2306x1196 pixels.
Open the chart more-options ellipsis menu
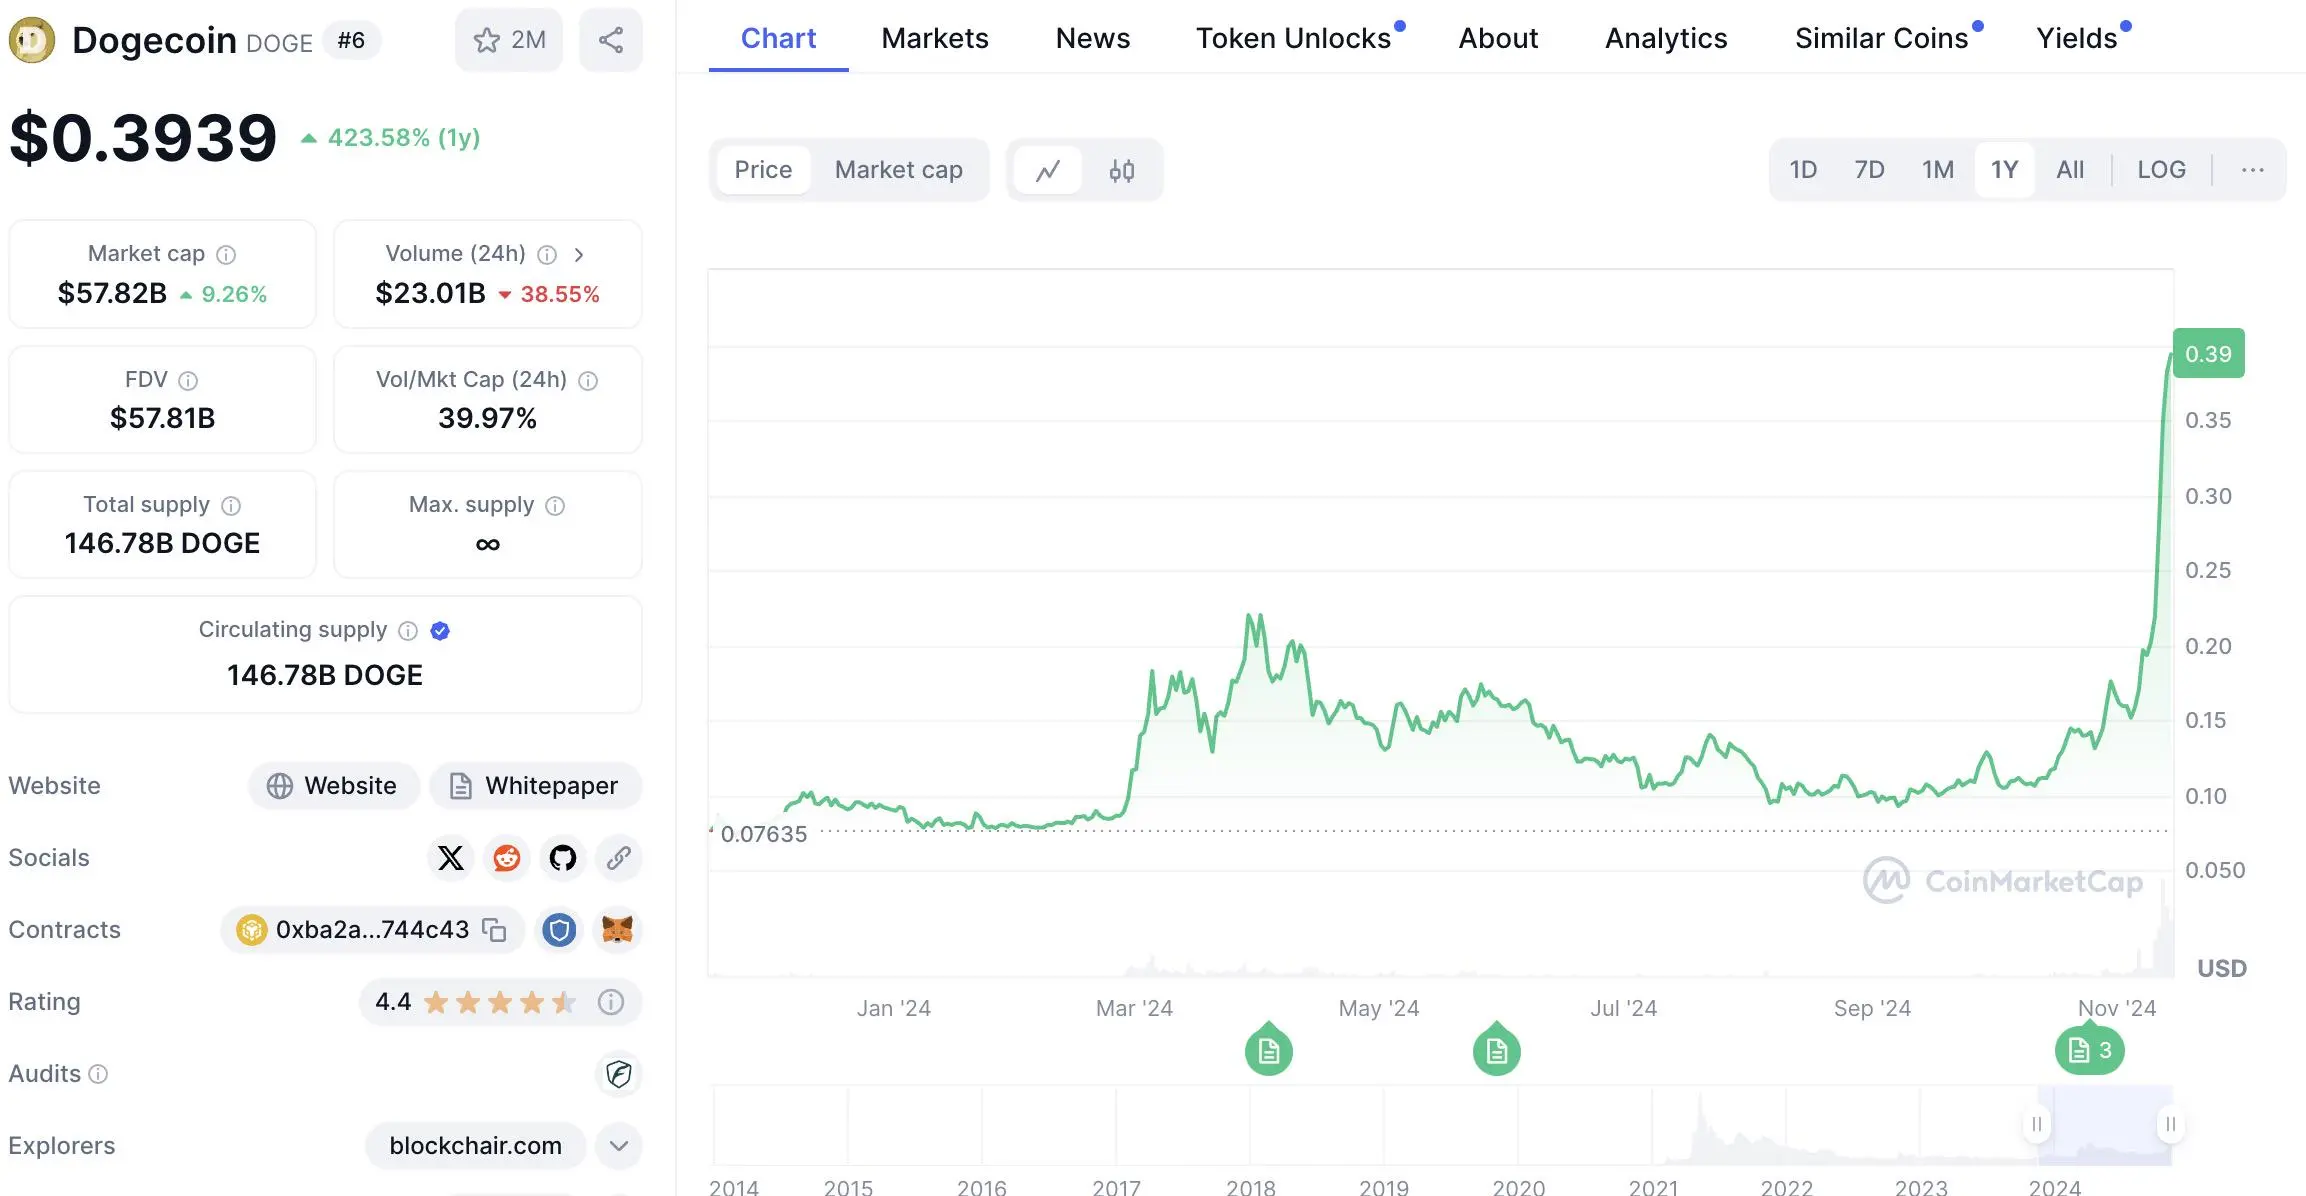click(2252, 170)
